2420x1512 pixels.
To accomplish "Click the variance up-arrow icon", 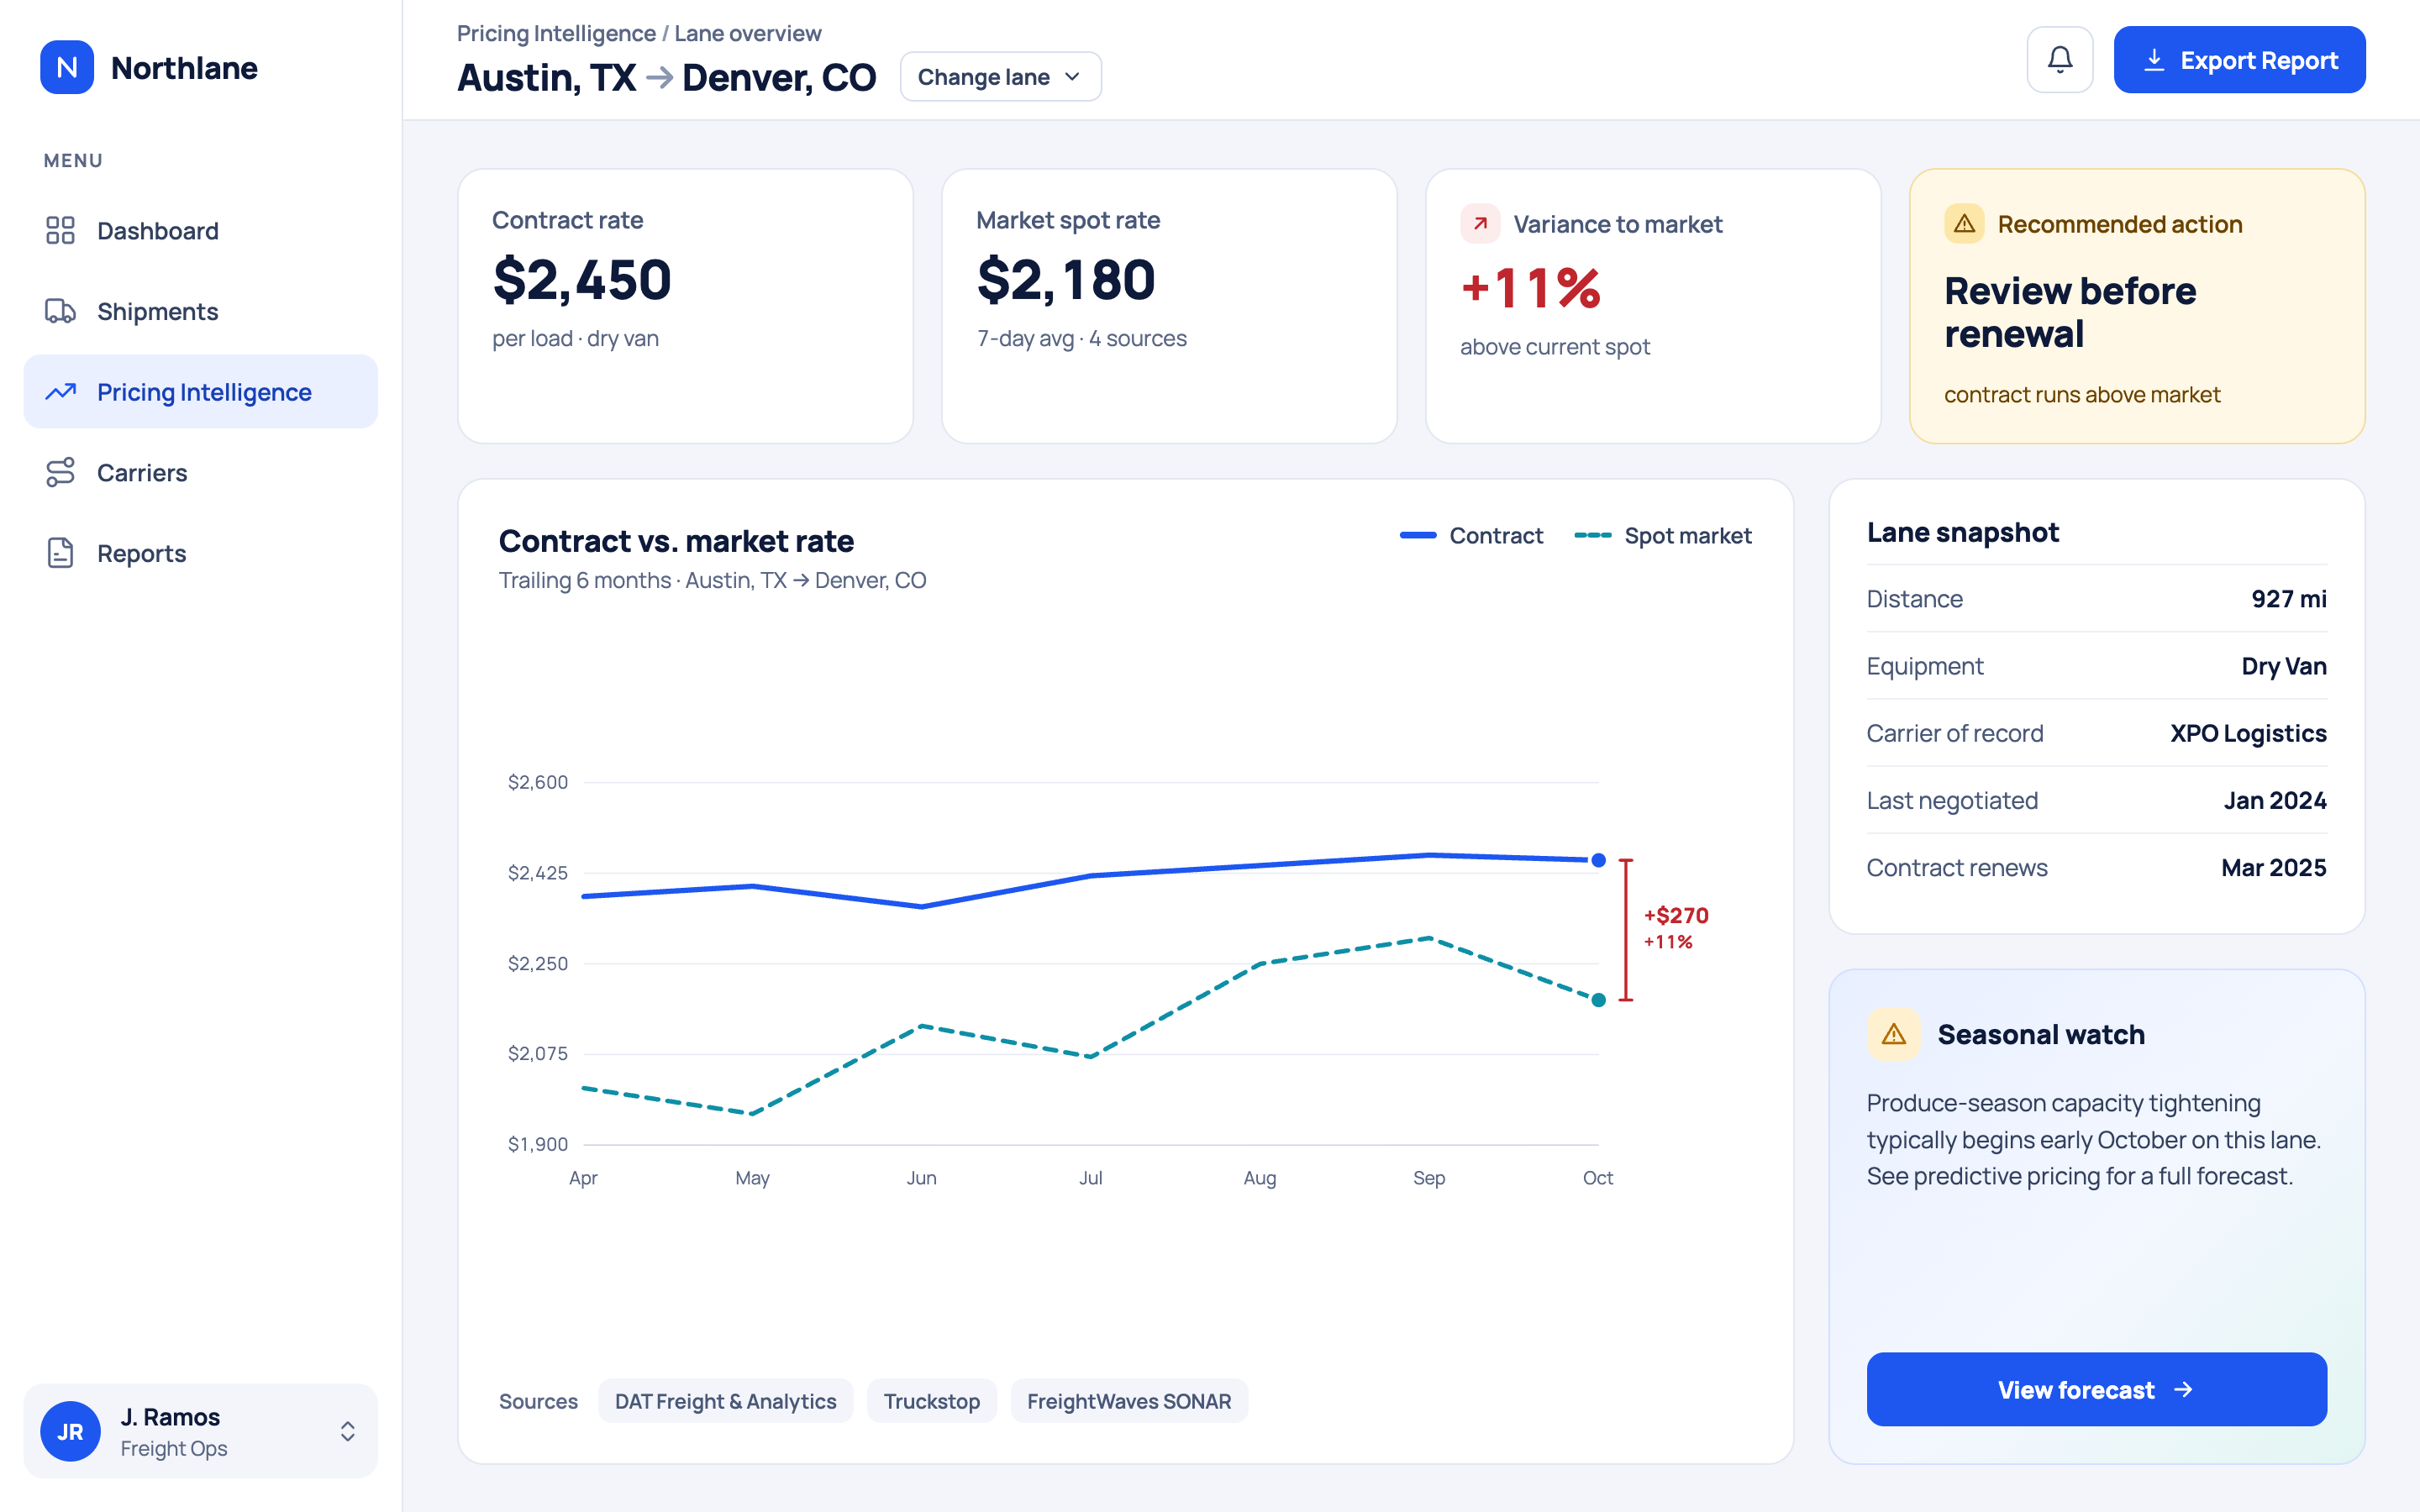I will coord(1480,223).
